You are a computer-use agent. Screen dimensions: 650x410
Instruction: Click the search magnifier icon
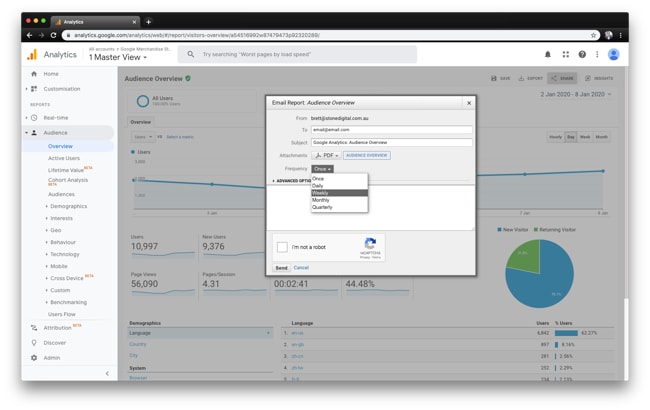coord(190,54)
